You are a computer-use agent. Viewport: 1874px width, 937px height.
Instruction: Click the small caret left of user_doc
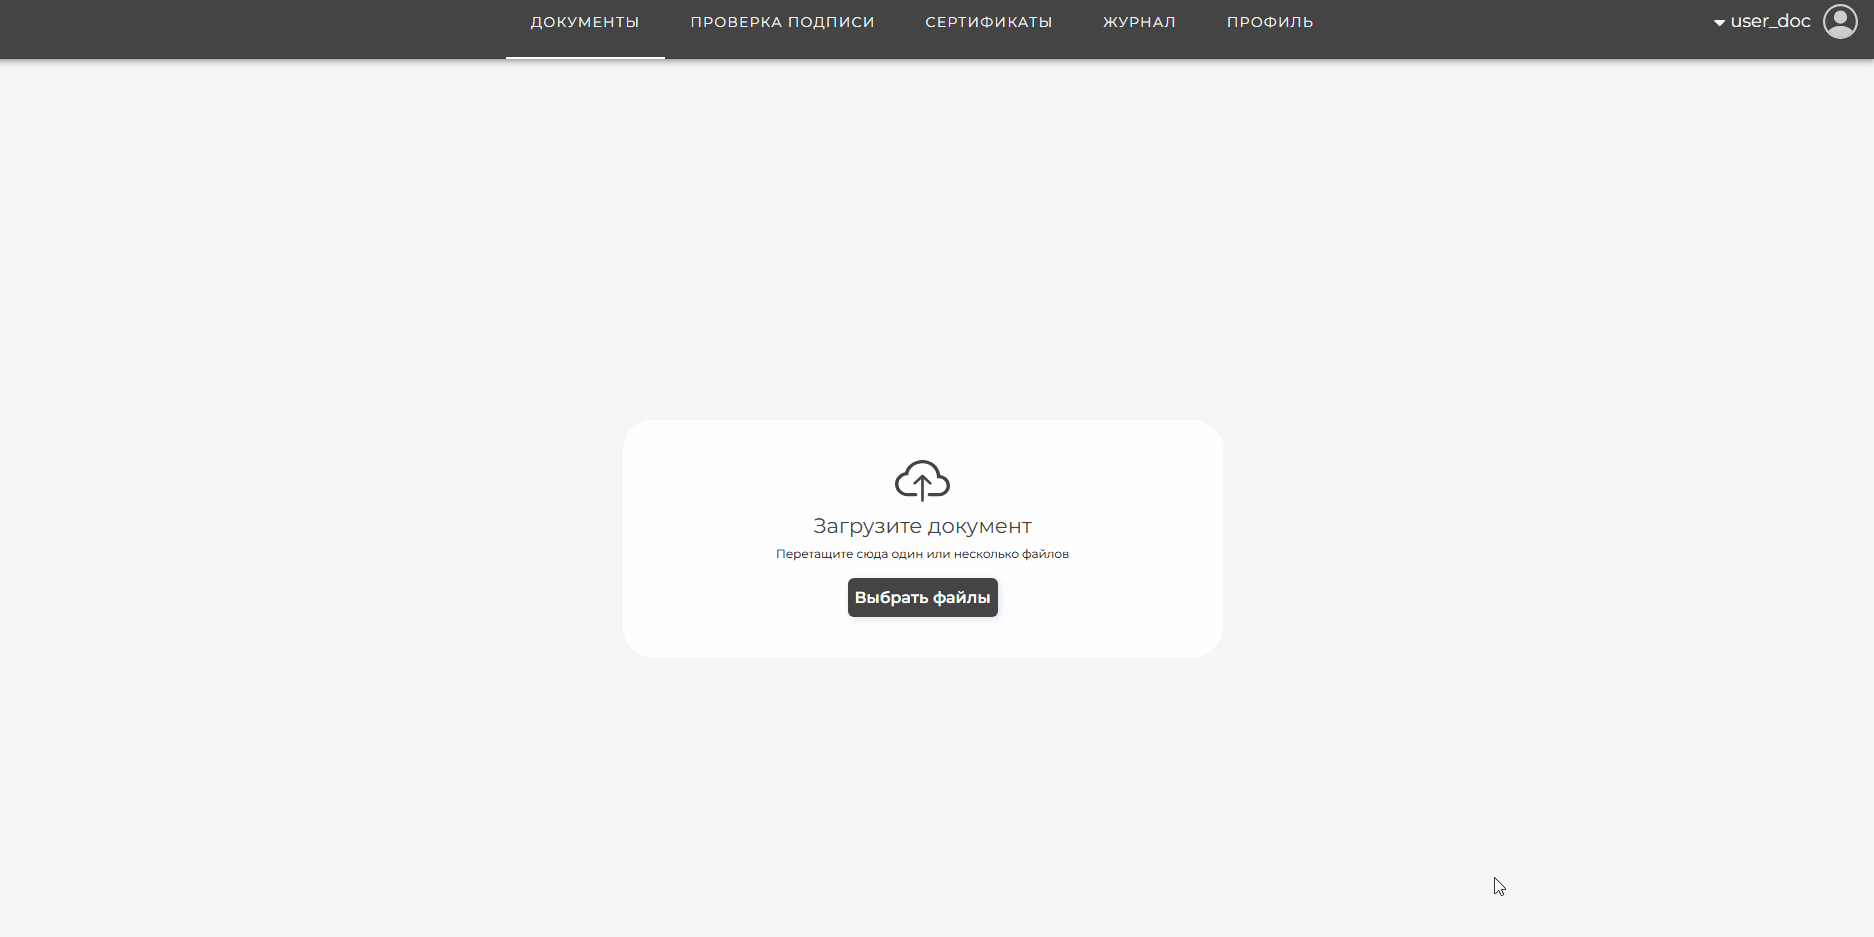1719,23
